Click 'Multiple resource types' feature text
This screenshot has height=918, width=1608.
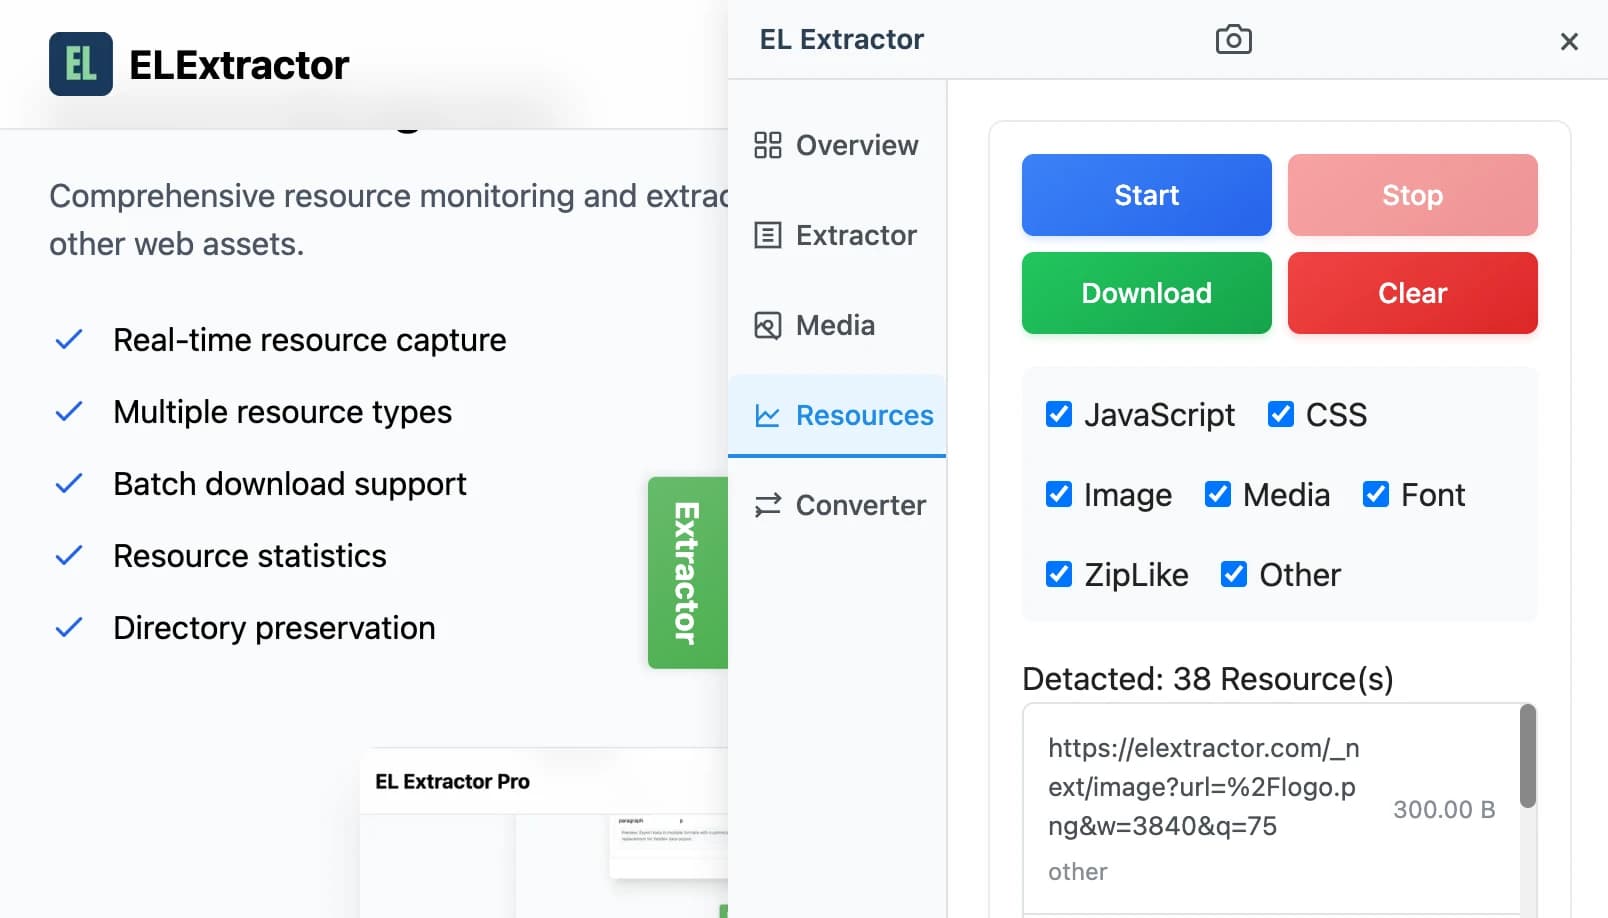[x=283, y=412]
